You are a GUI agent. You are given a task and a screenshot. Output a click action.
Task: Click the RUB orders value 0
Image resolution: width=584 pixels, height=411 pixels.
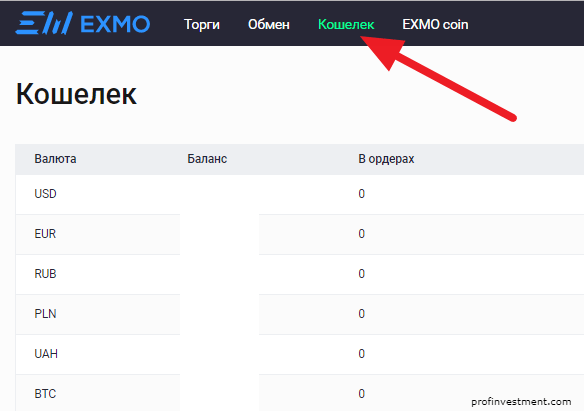[361, 274]
